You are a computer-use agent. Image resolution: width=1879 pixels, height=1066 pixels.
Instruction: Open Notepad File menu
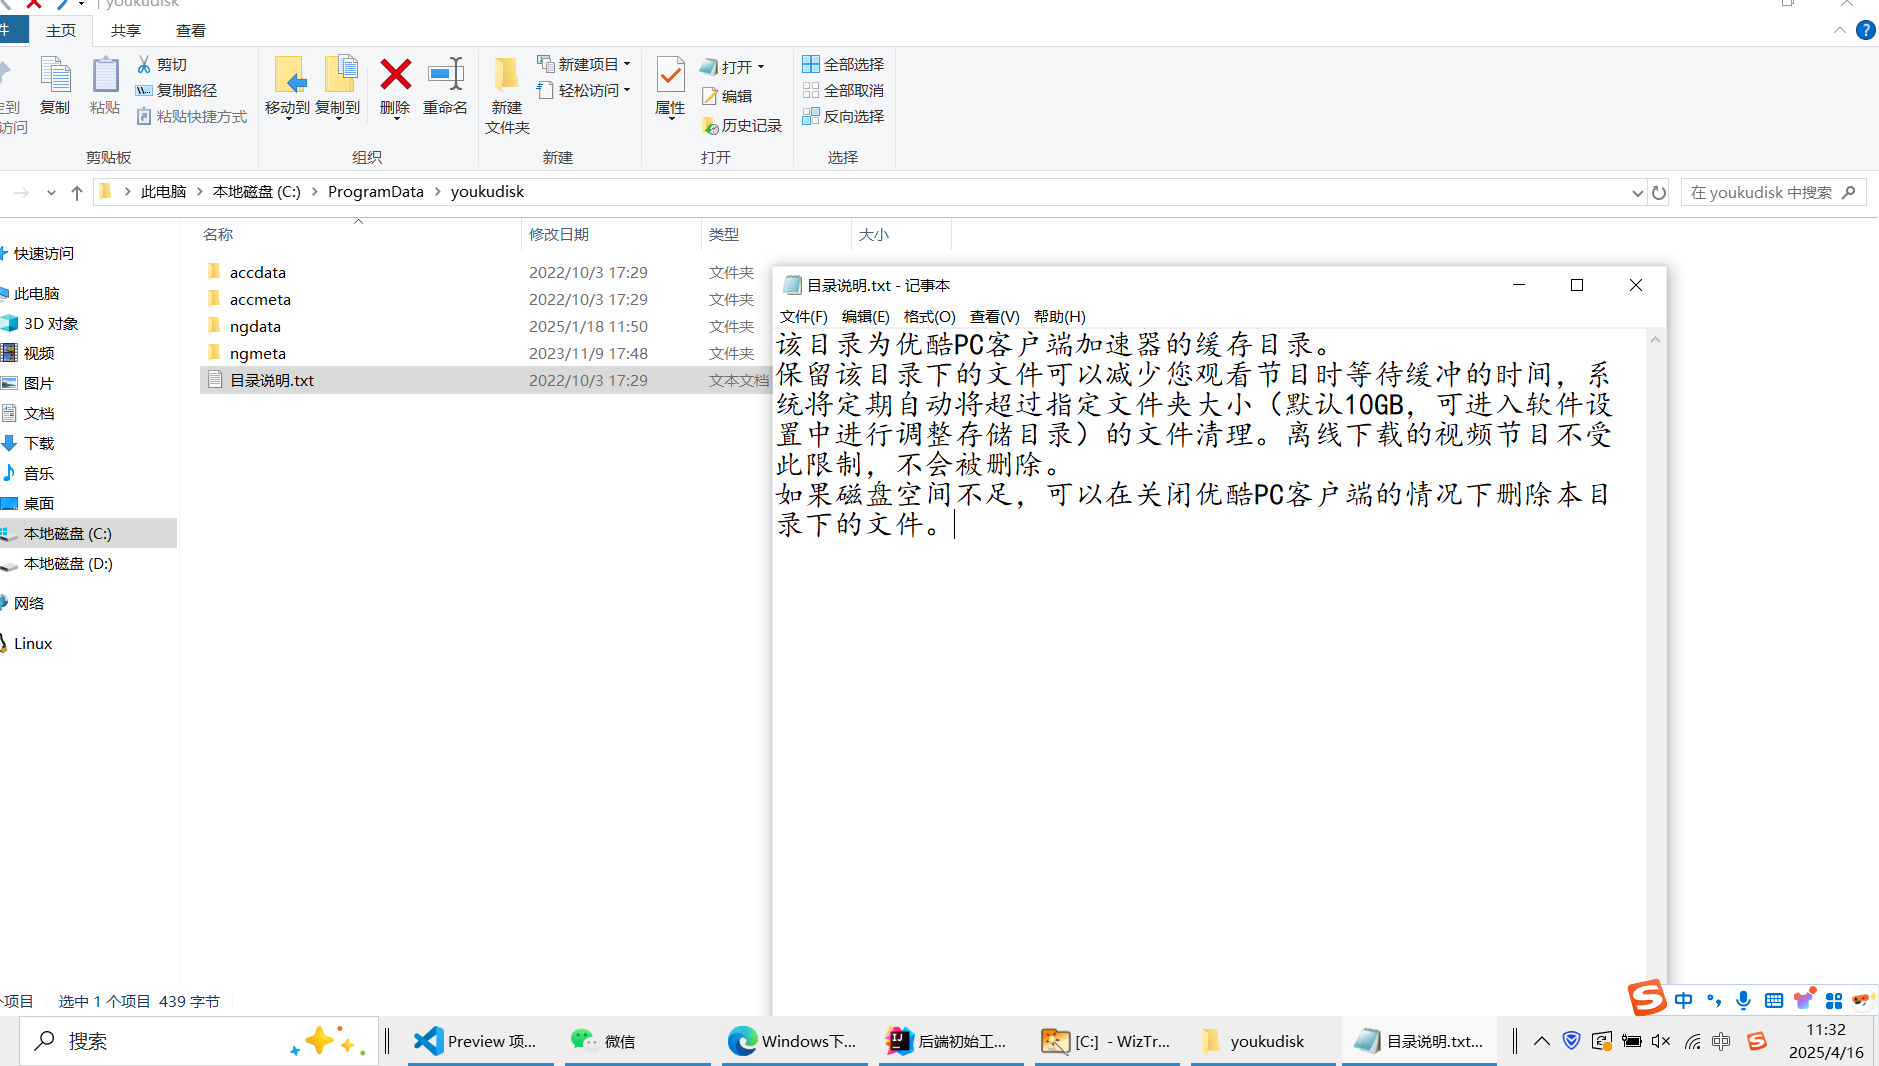click(x=804, y=316)
